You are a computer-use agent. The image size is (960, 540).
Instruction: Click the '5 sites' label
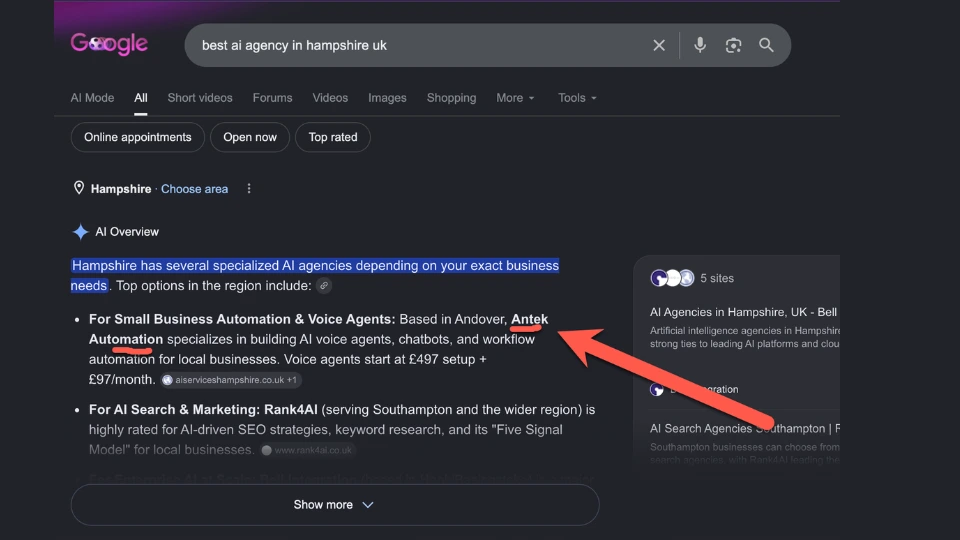[x=717, y=279]
